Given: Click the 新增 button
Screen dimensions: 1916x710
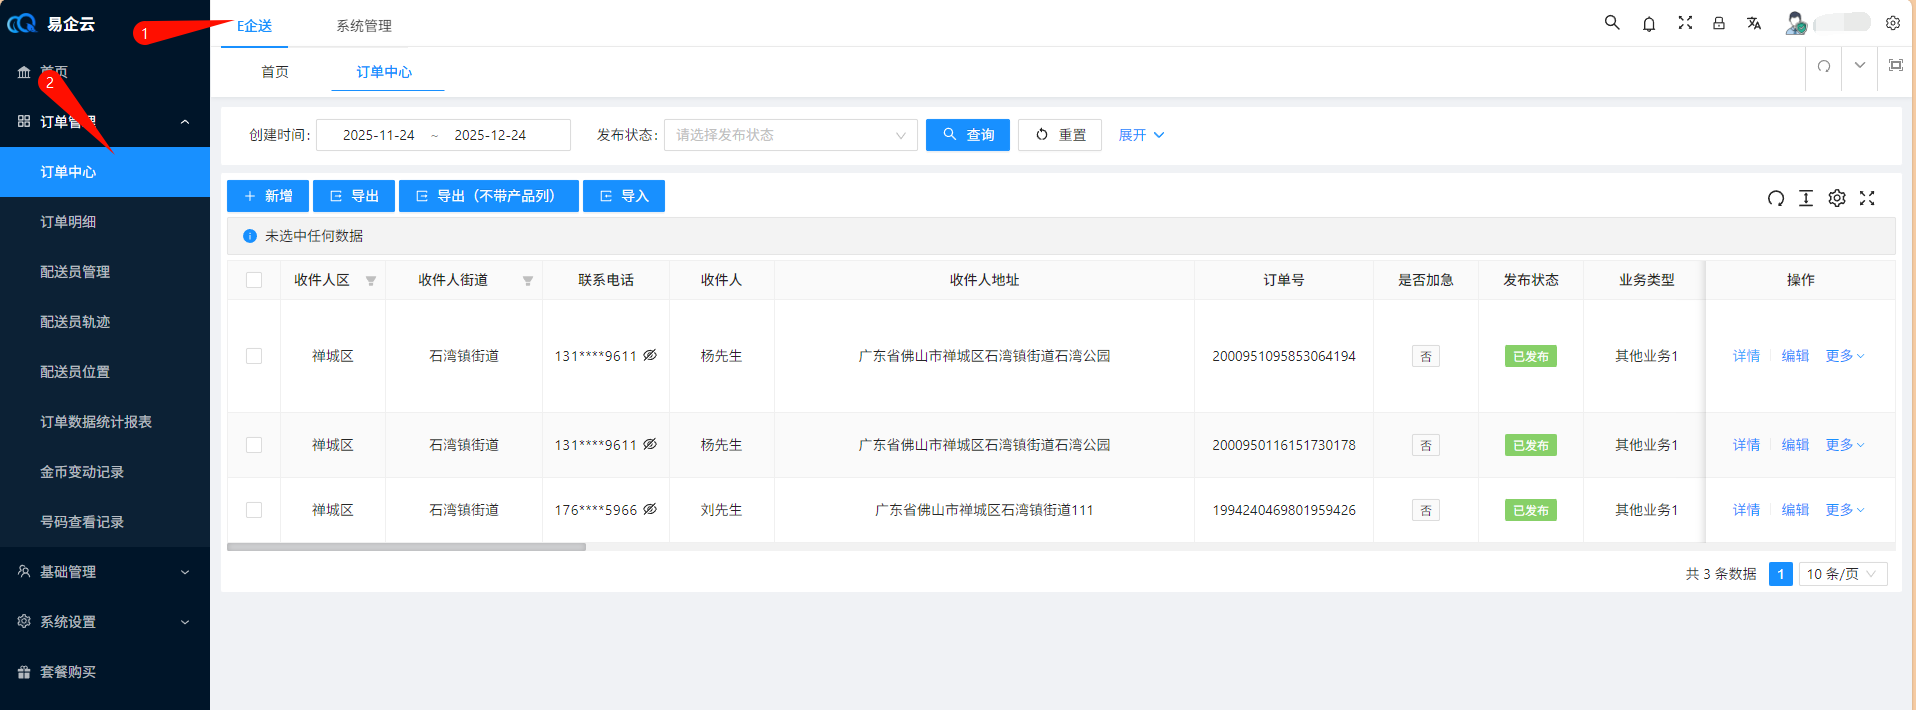Looking at the screenshot, I should point(268,196).
